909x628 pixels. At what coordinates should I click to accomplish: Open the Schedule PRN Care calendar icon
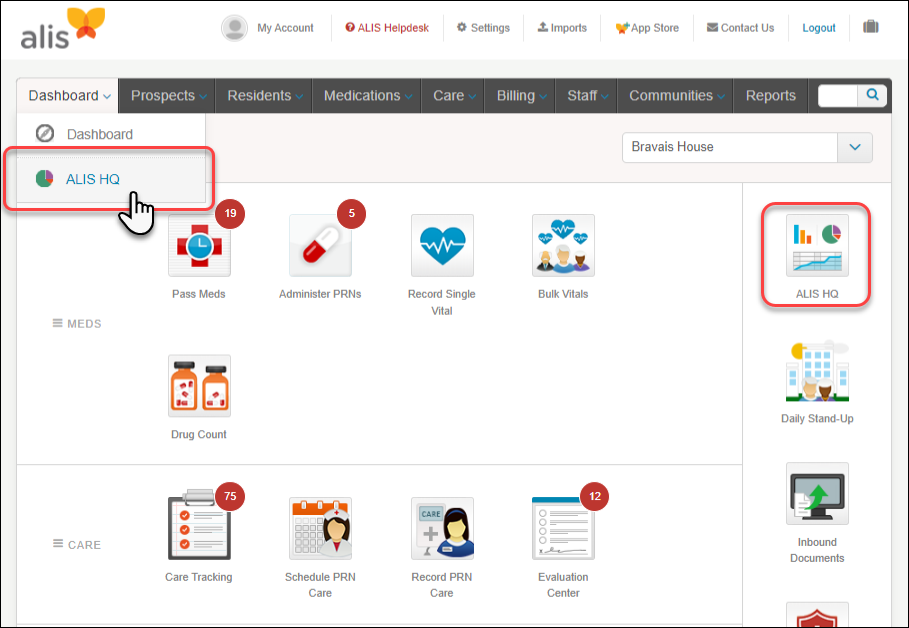320,528
